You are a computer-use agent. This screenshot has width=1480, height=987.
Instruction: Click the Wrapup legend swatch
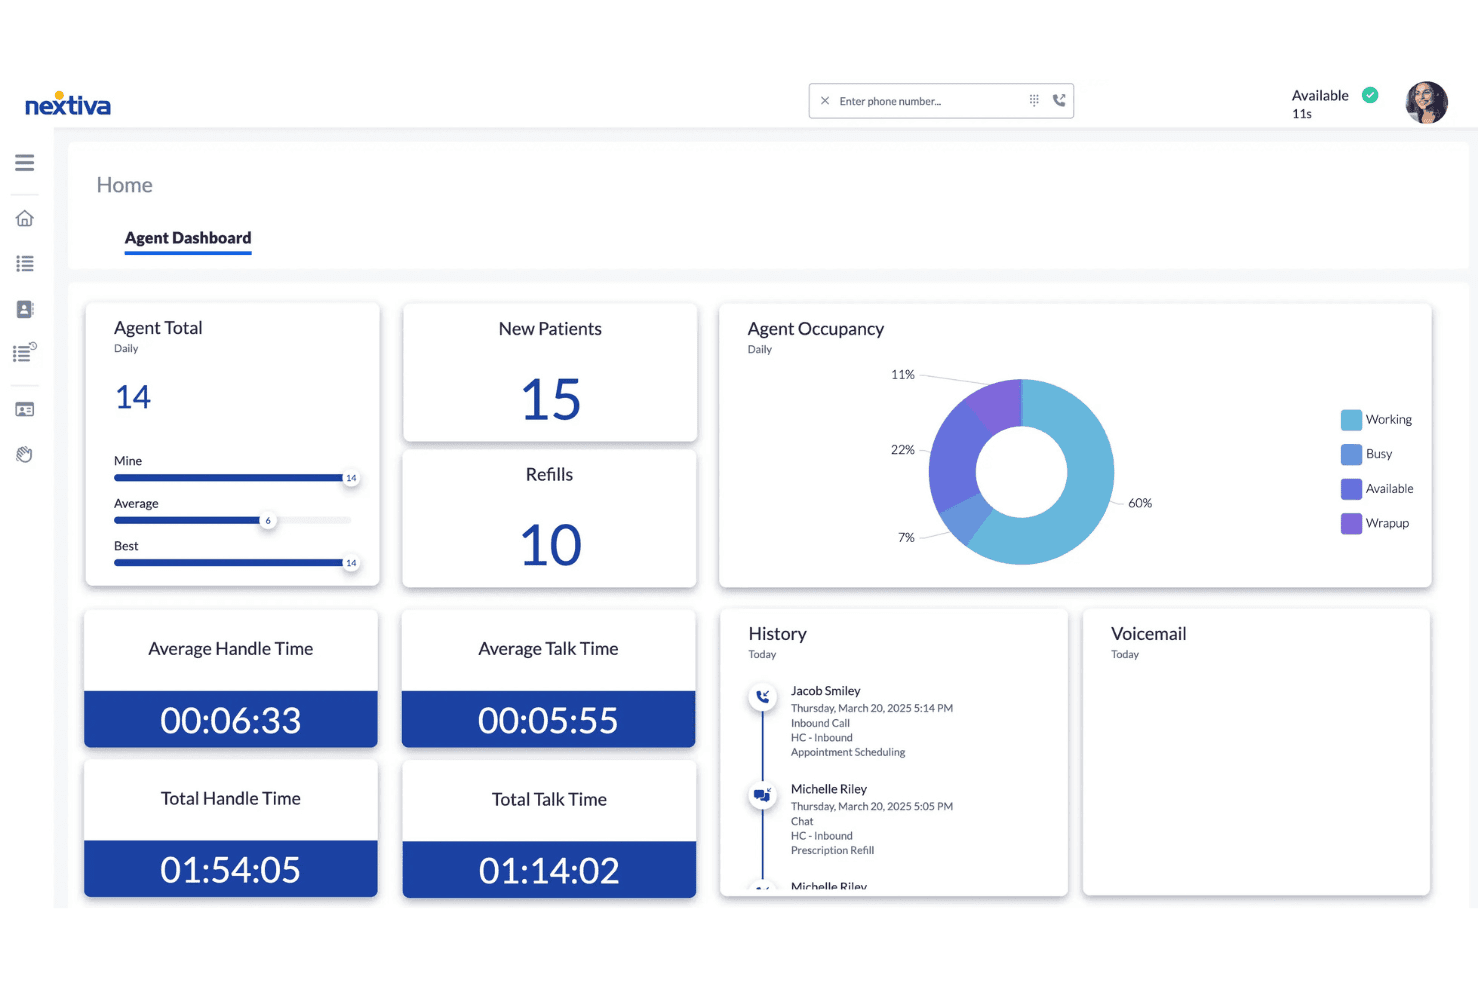(x=1351, y=523)
